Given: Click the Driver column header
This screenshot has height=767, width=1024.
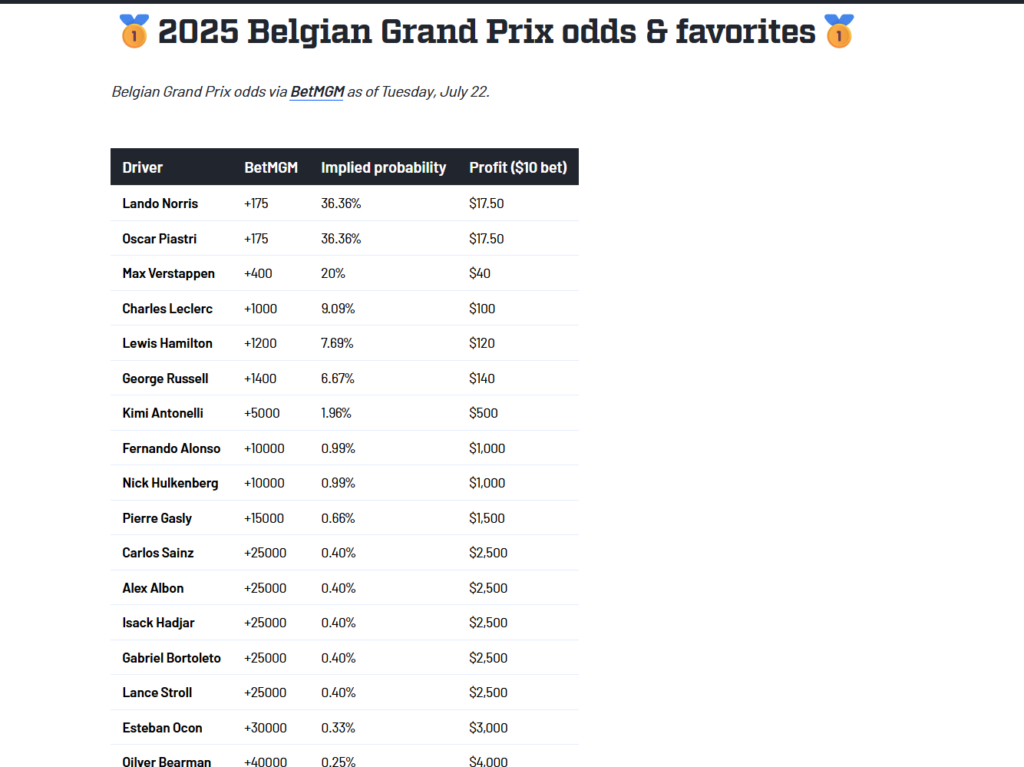Looking at the screenshot, I should 142,167.
